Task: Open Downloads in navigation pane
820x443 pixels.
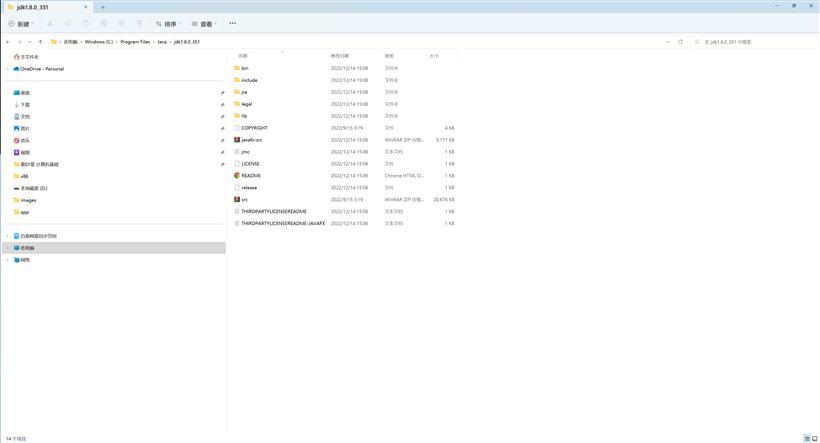Action: tap(22, 105)
